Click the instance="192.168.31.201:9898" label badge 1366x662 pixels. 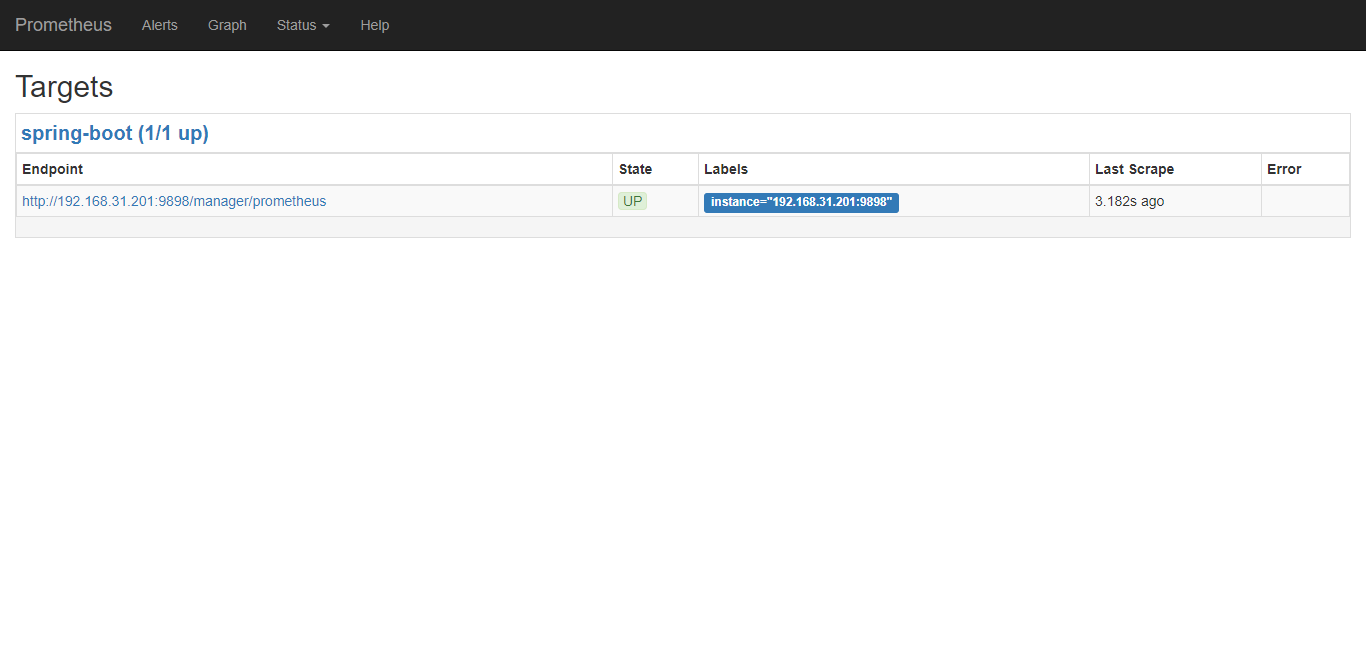801,202
